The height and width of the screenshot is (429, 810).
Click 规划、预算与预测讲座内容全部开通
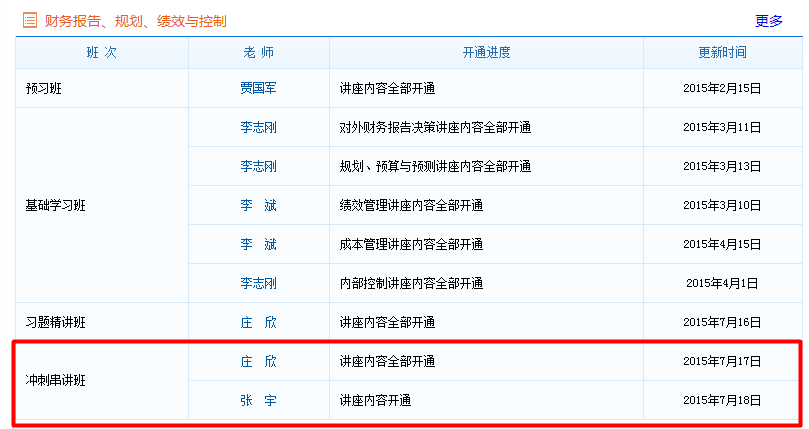pos(435,166)
